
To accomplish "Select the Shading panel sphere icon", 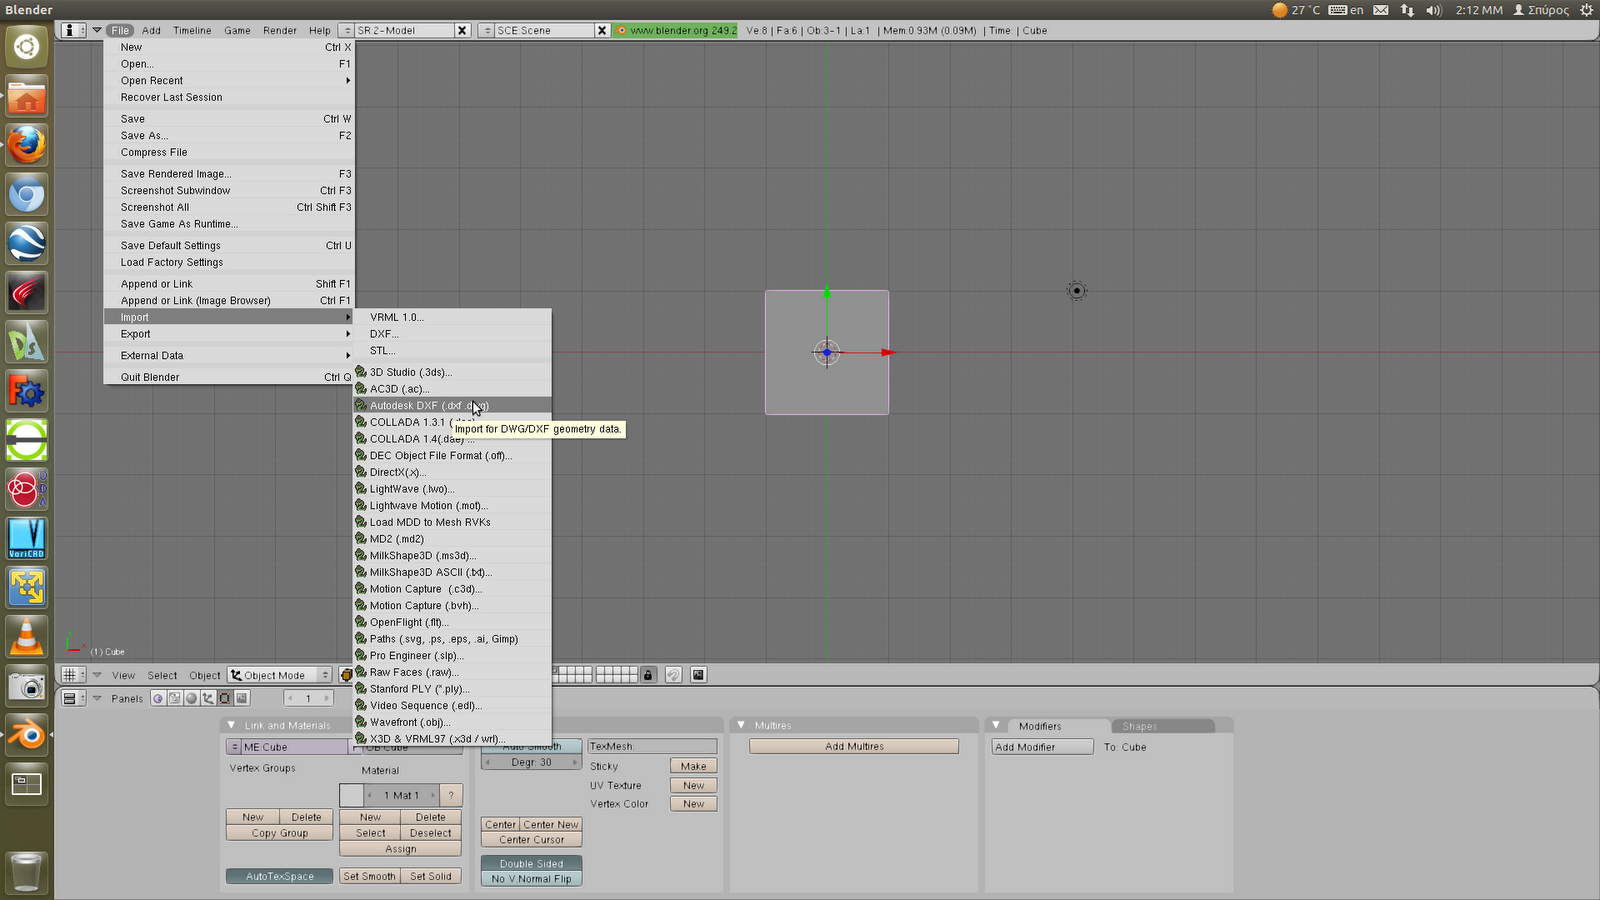I will point(192,698).
